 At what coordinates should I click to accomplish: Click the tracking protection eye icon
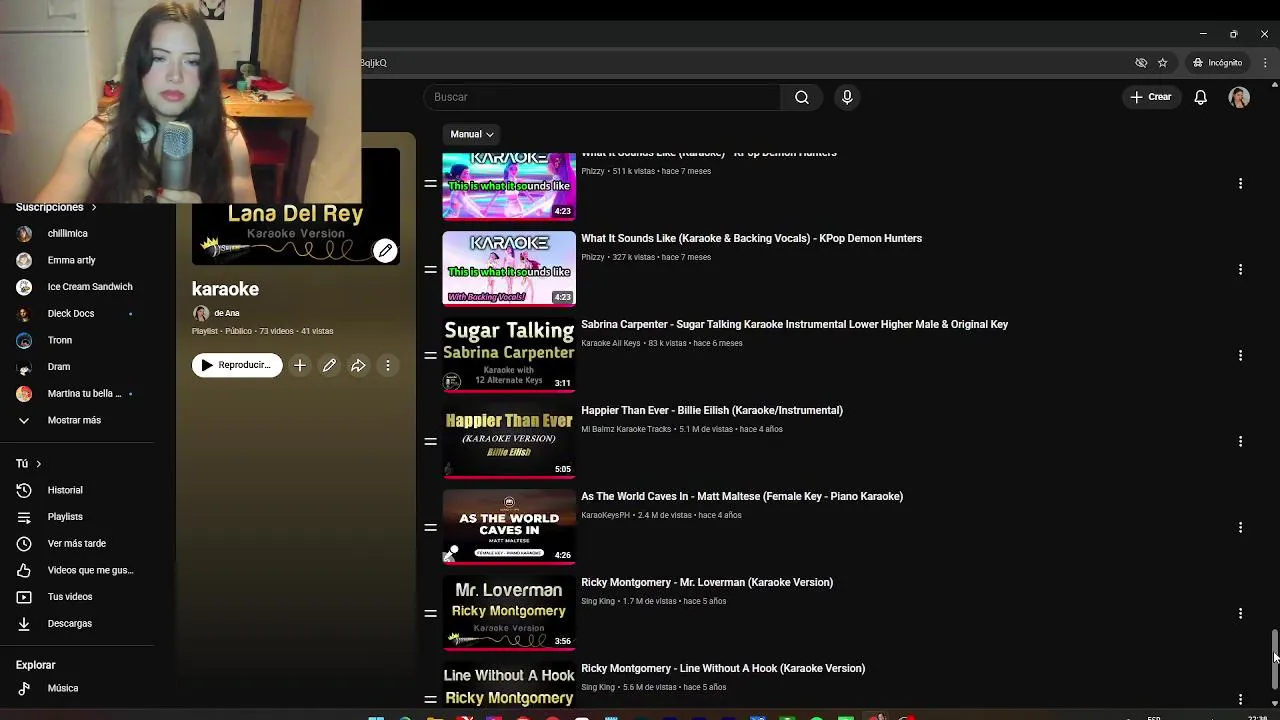[1141, 62]
